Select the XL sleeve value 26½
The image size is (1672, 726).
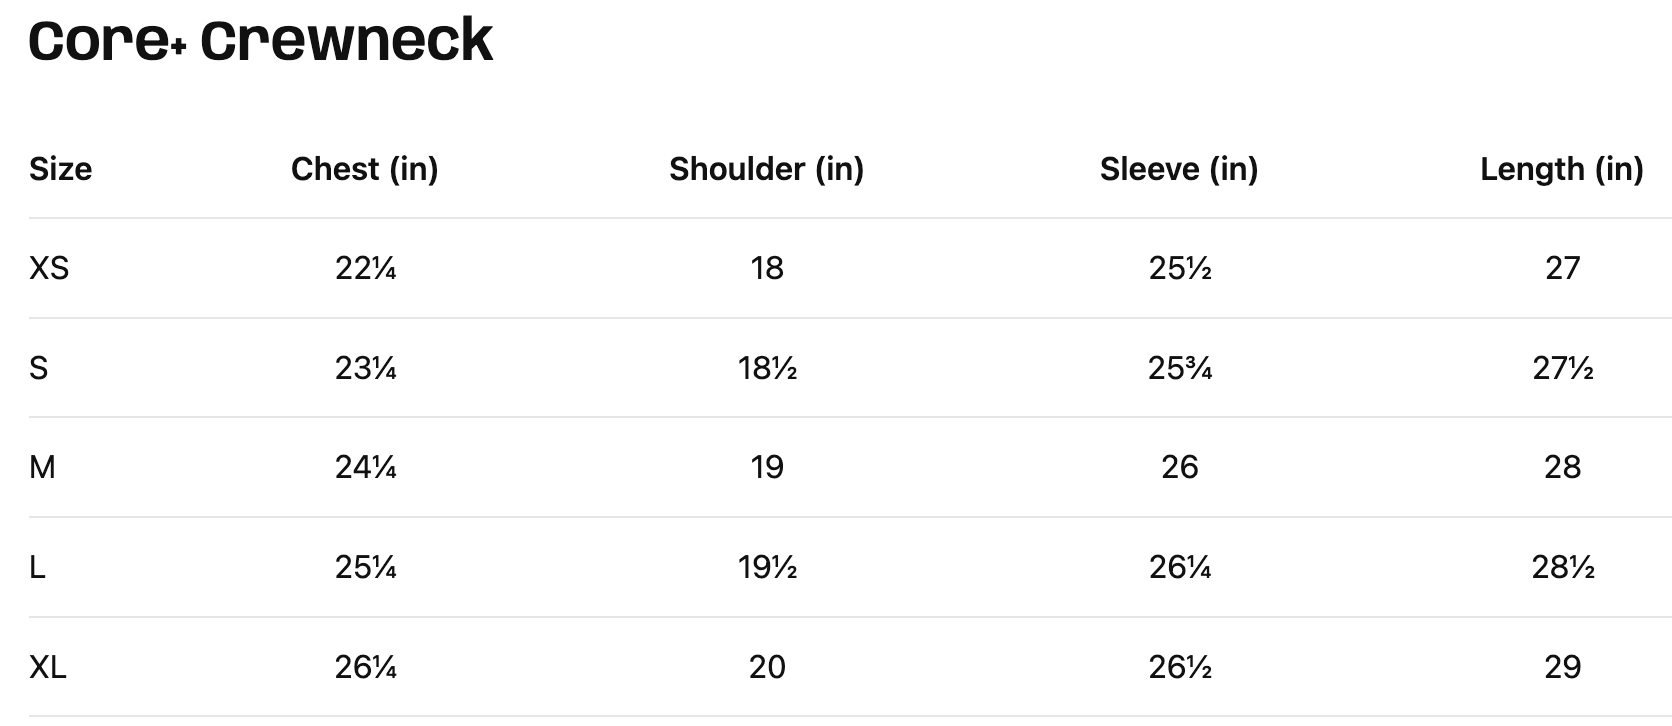1180,667
